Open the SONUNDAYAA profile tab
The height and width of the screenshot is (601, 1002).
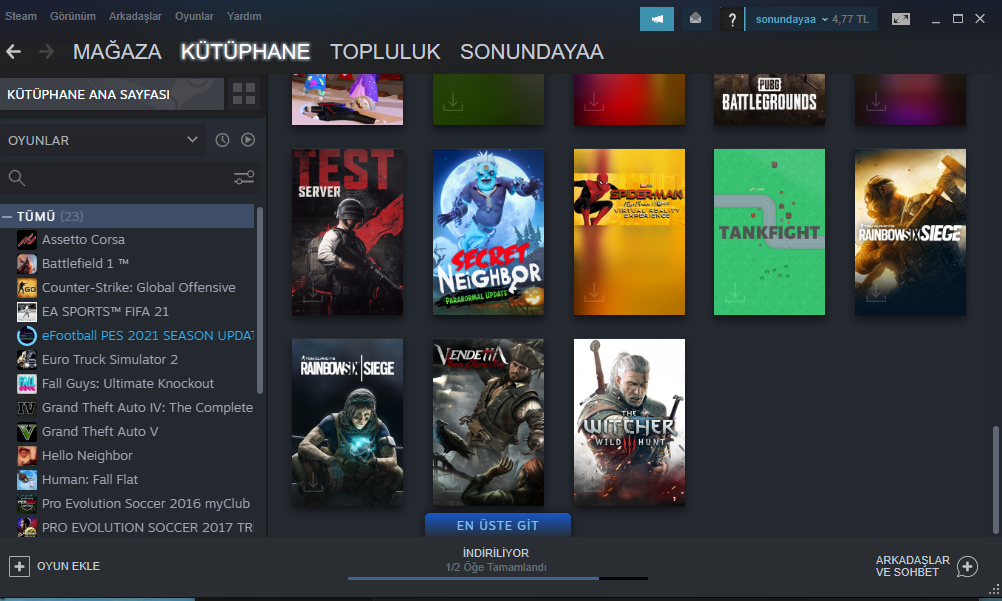pyautogui.click(x=532, y=52)
